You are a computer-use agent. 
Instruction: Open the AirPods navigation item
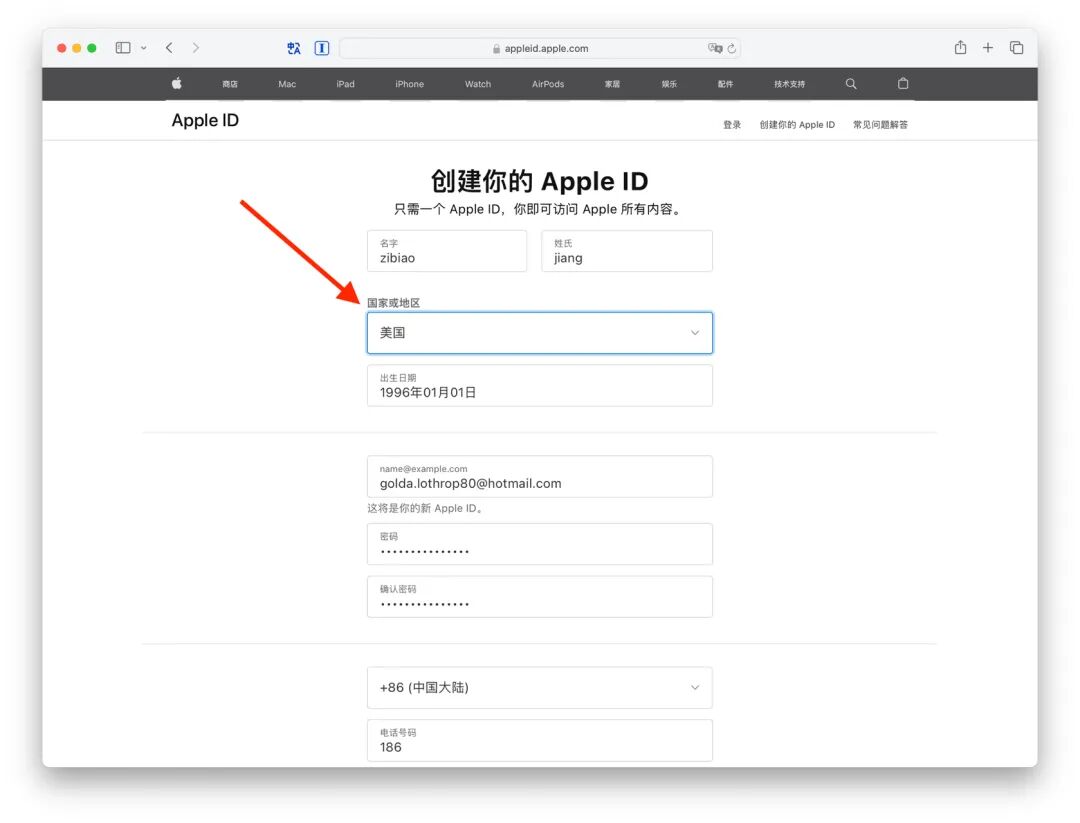pyautogui.click(x=548, y=84)
